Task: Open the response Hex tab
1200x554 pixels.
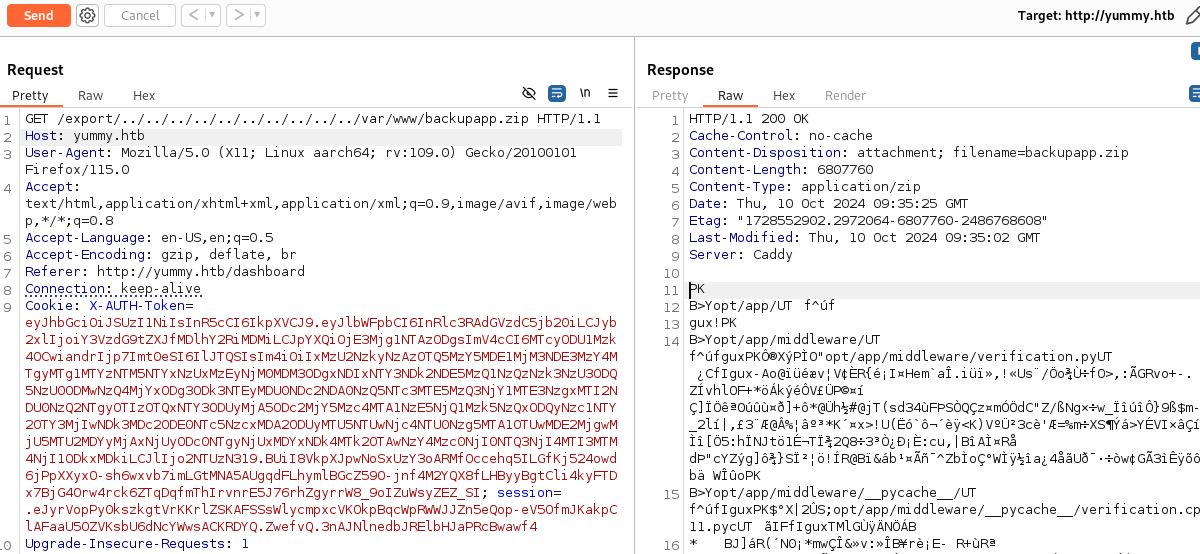Action: point(784,96)
